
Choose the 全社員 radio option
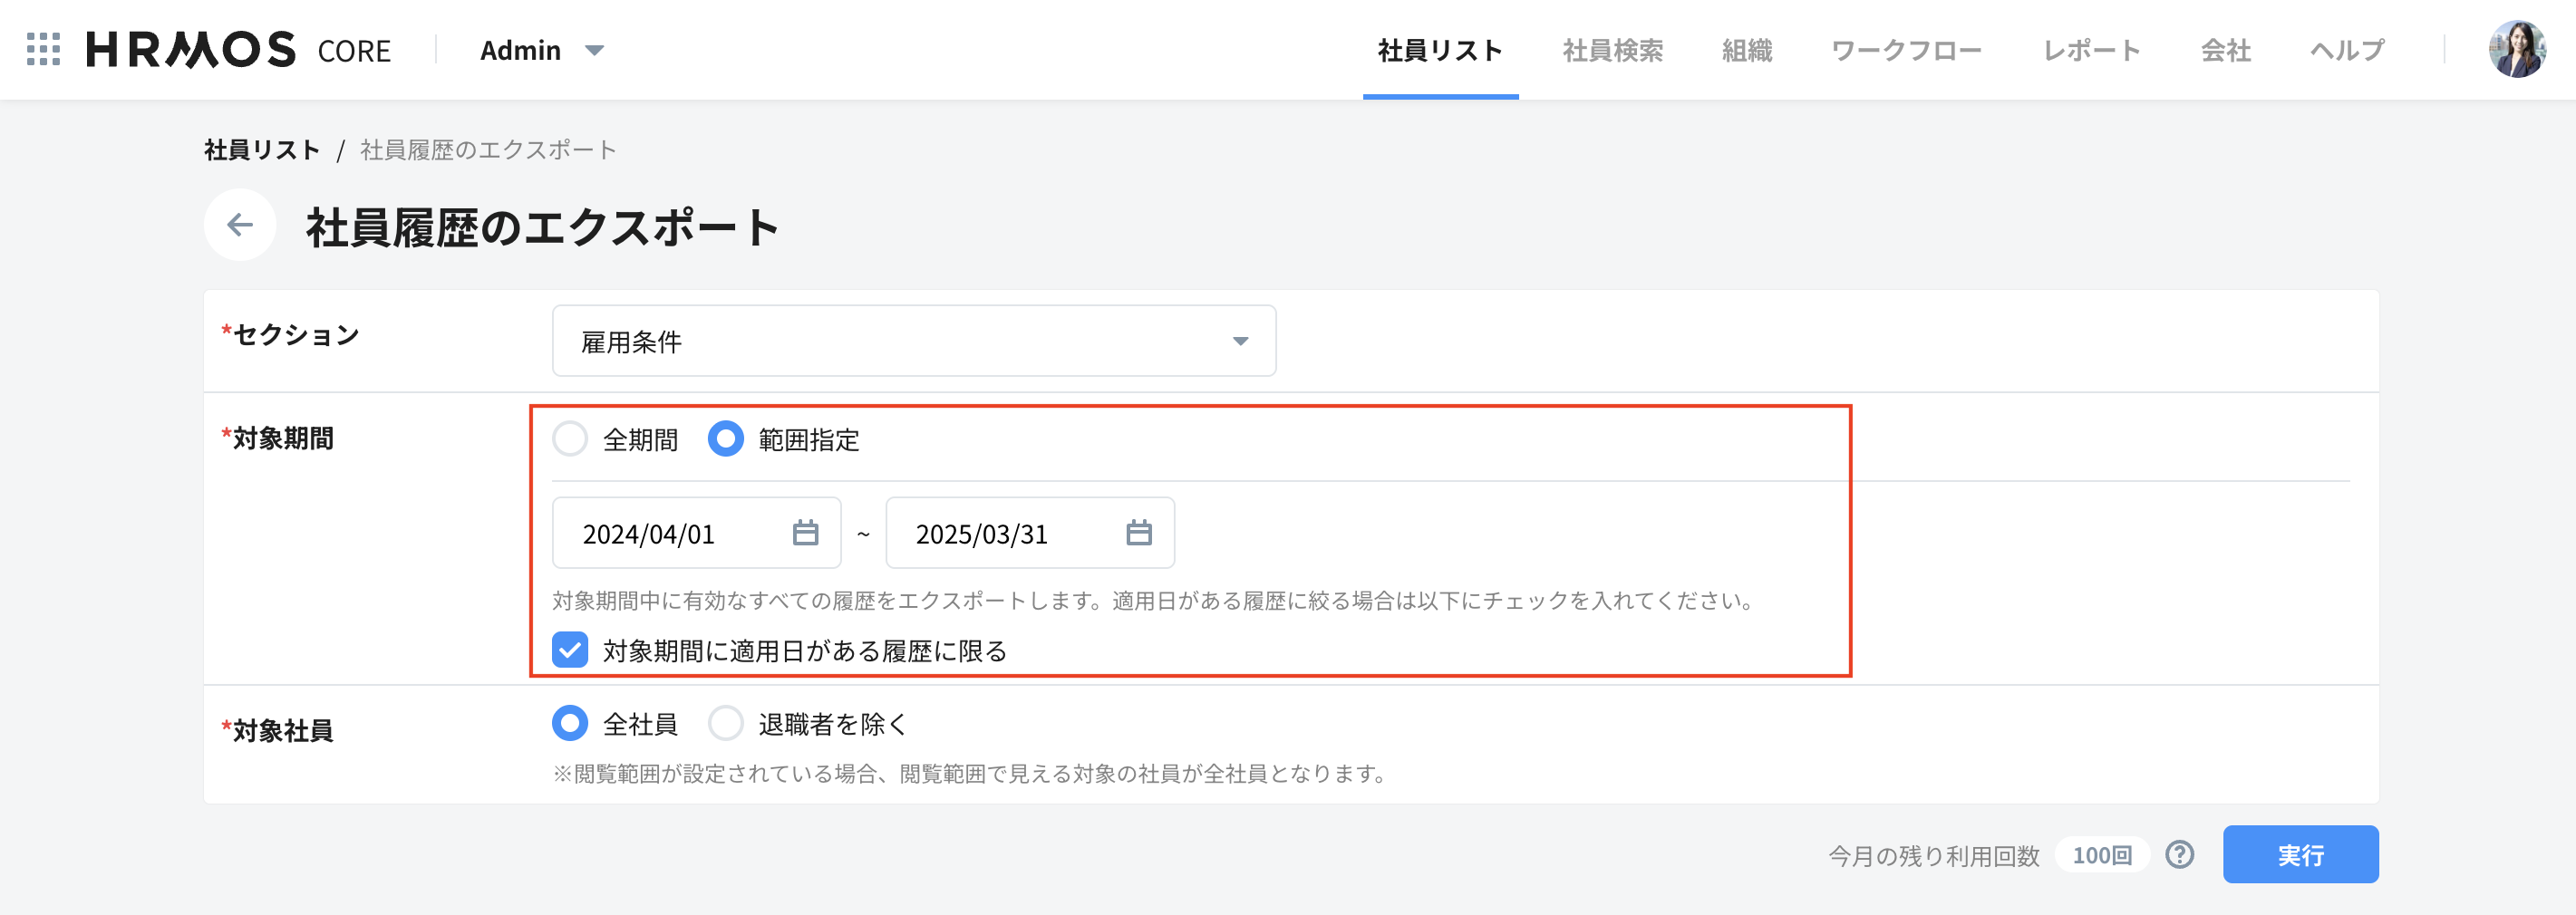(570, 723)
